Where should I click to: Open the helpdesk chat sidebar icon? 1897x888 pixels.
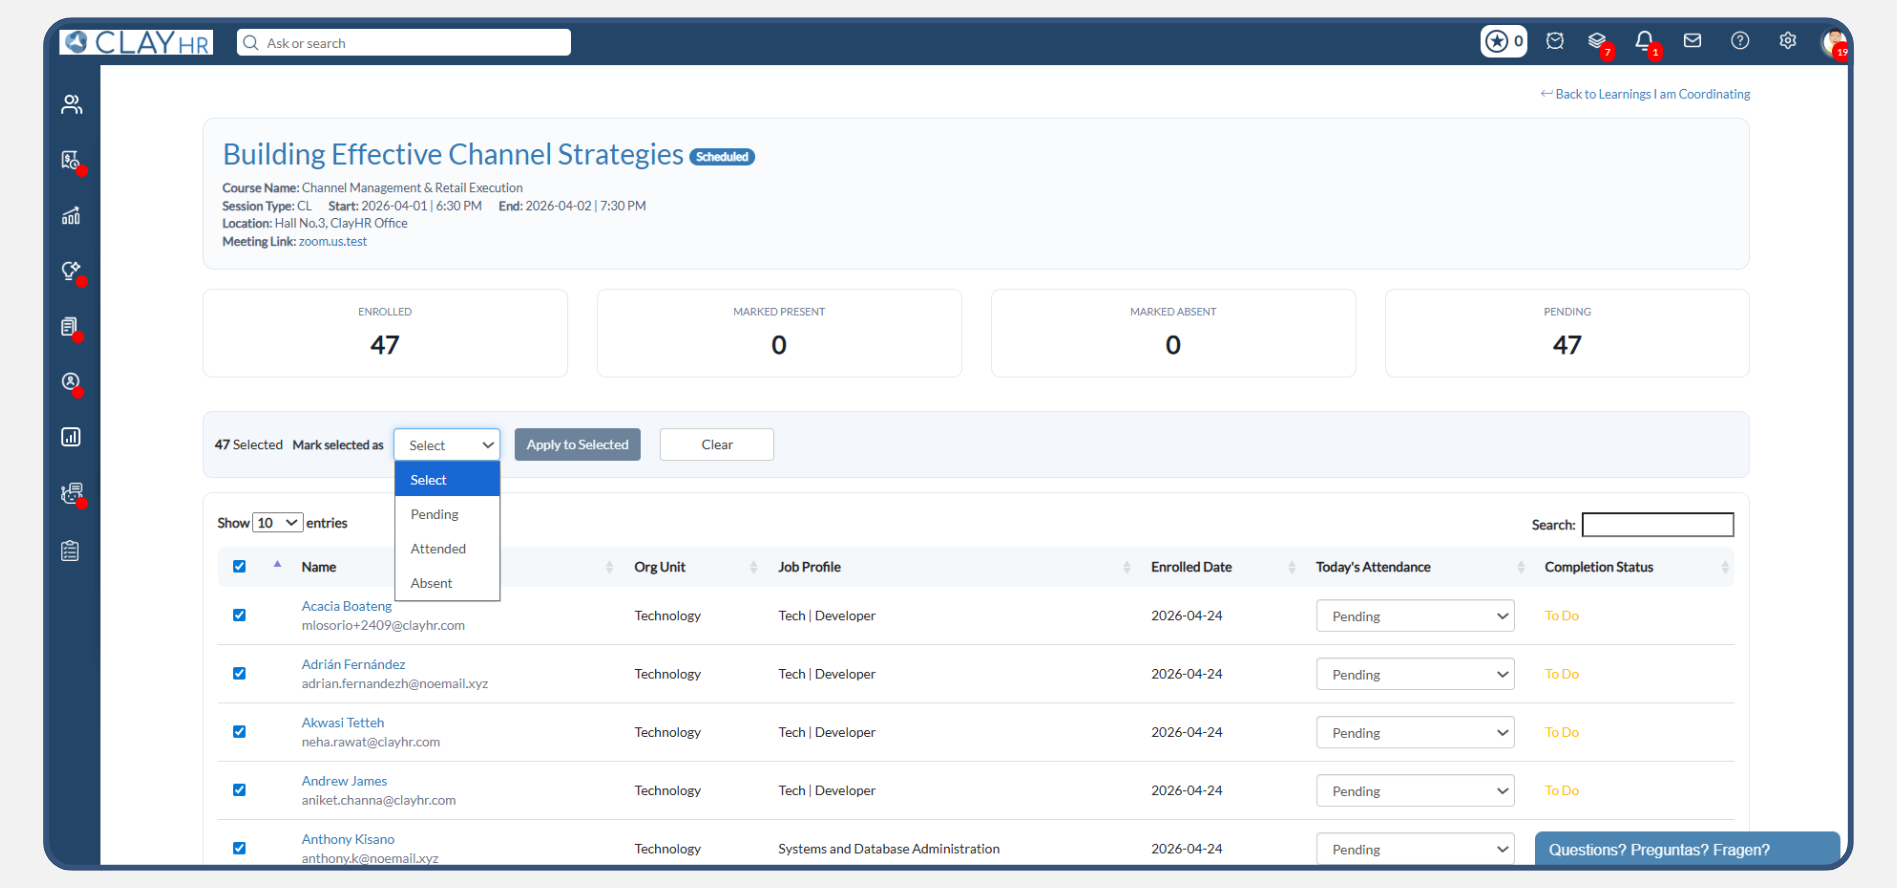point(71,493)
